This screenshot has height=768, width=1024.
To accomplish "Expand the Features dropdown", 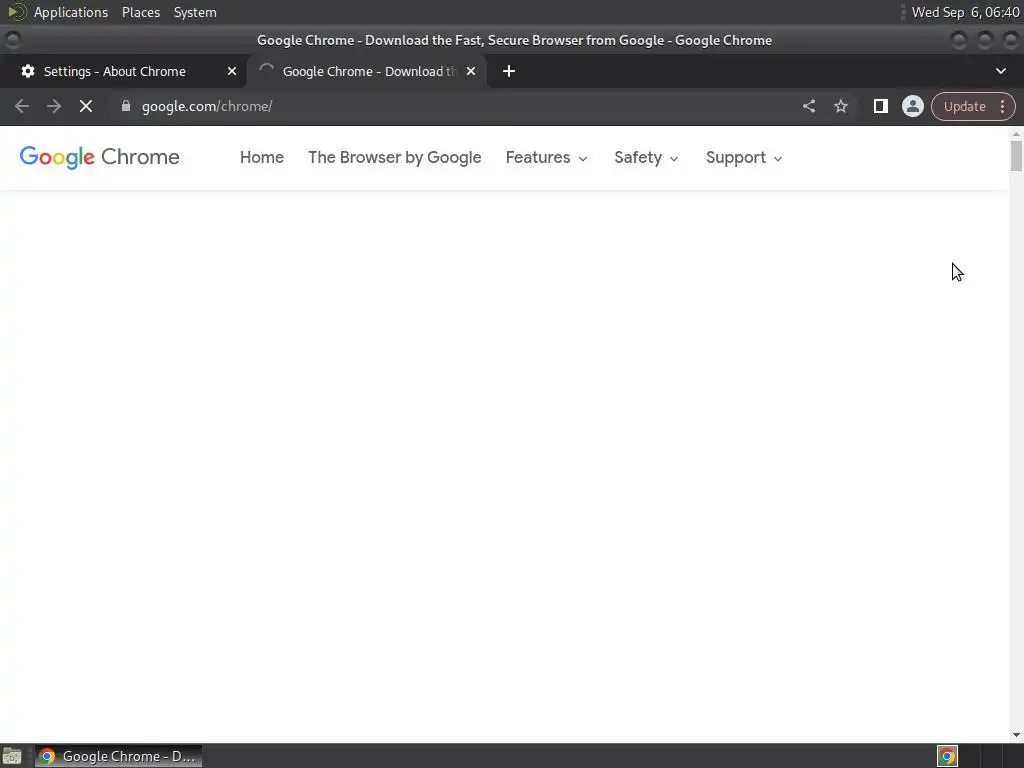I will point(547,157).
